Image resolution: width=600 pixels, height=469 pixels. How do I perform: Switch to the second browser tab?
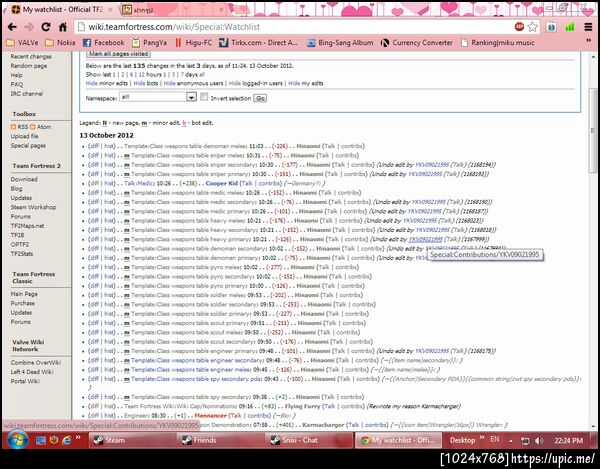point(173,10)
